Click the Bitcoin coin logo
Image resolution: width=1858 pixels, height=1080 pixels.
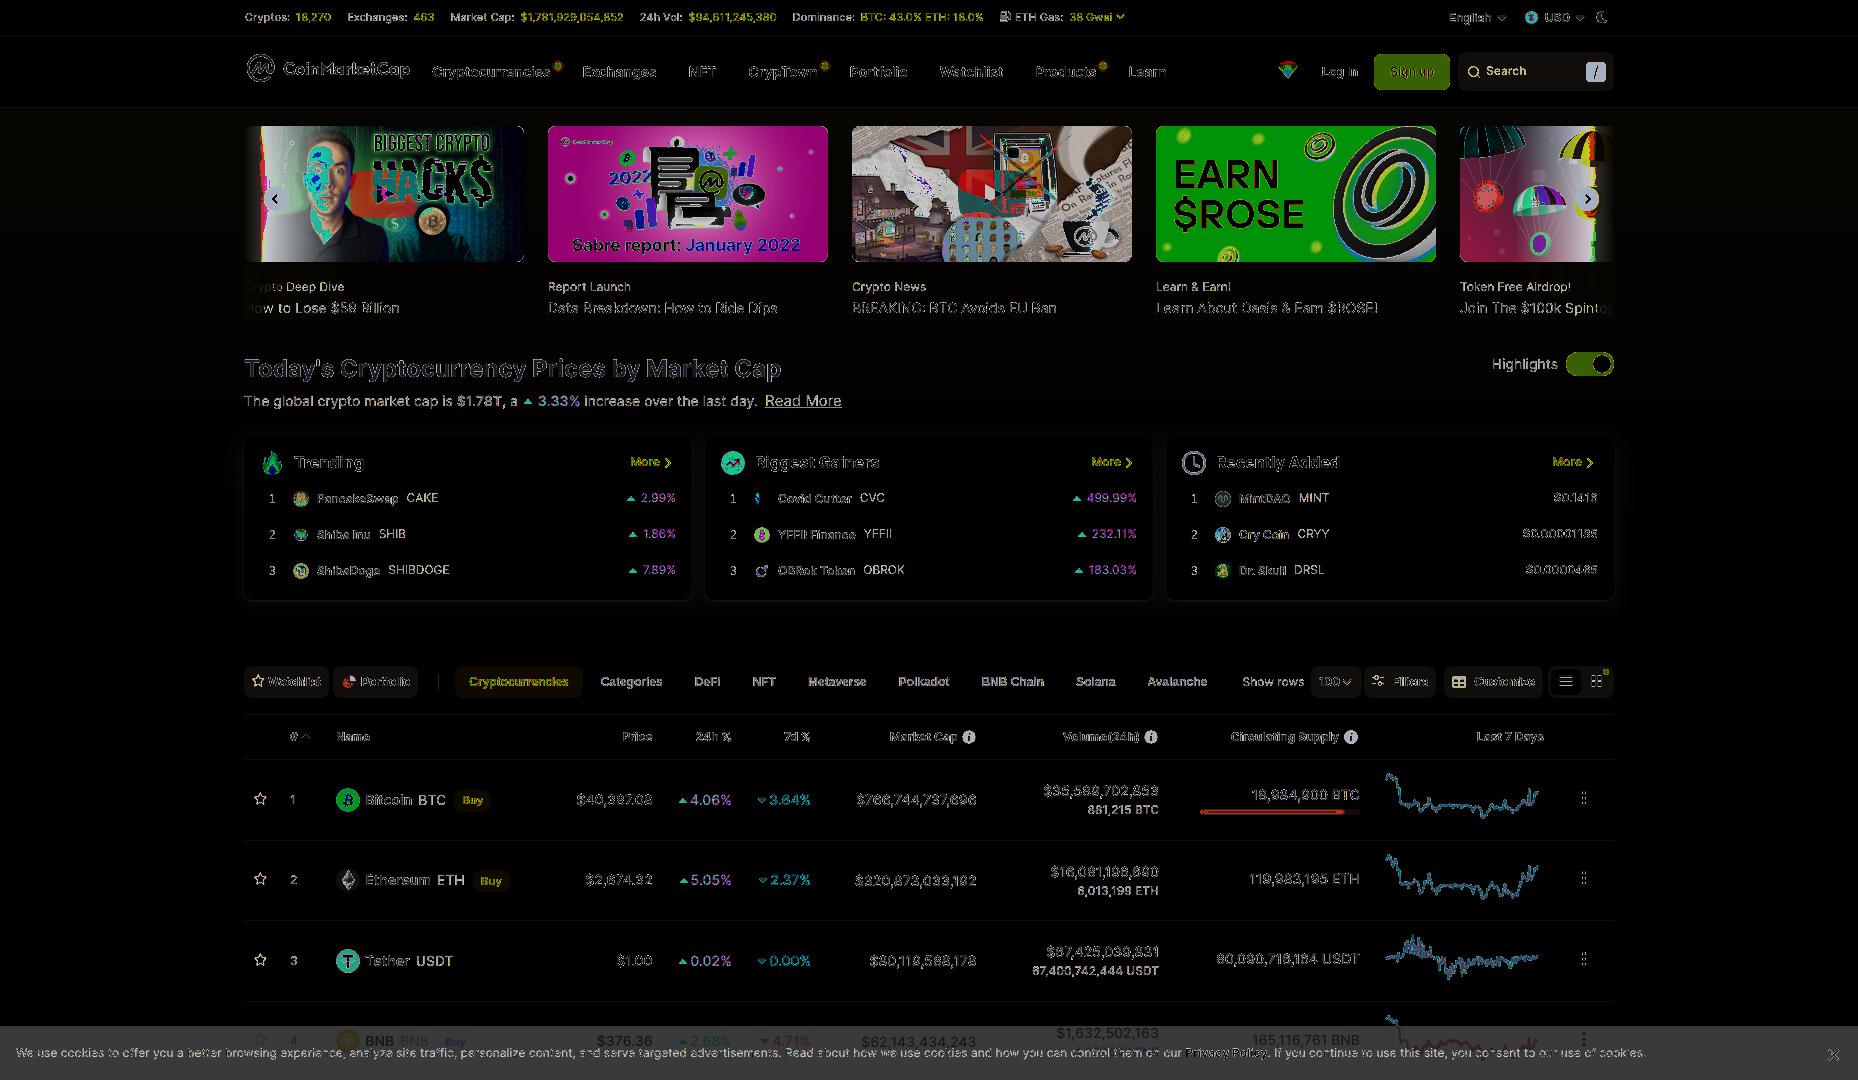click(347, 800)
